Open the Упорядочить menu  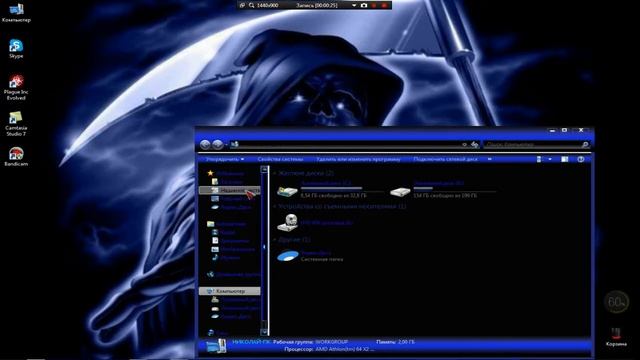point(224,159)
